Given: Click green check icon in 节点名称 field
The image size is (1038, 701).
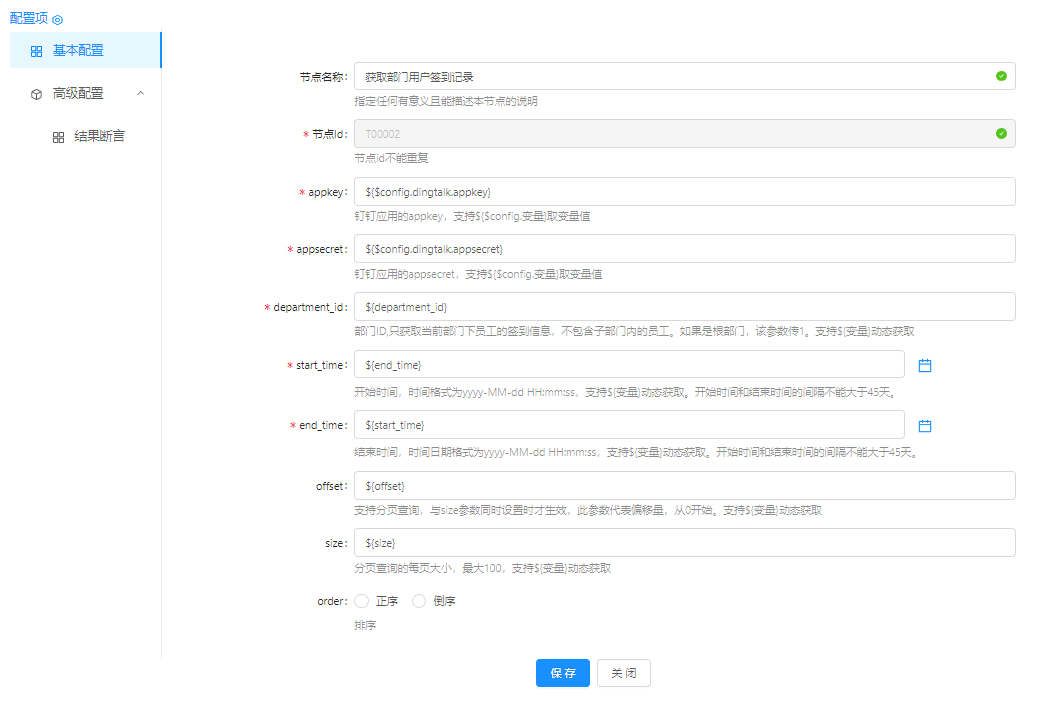Looking at the screenshot, I should coord(1001,76).
